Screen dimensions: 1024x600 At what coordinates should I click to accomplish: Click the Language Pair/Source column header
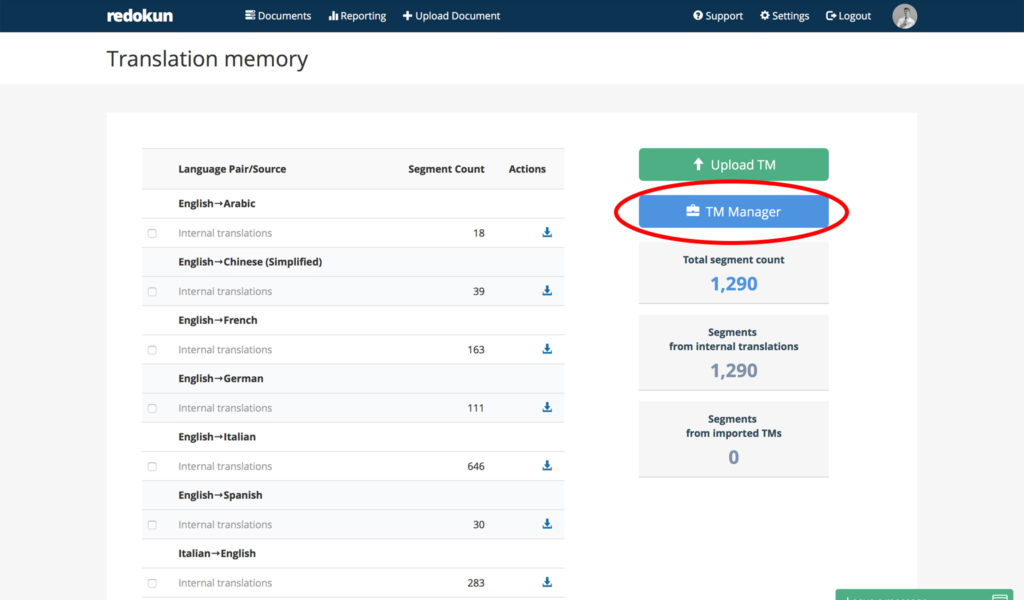(232, 169)
